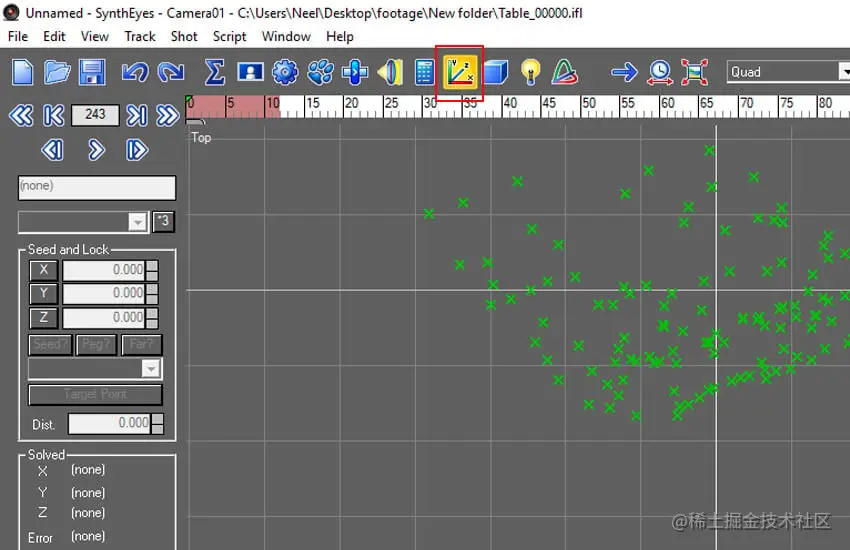Click the Top viewport label
The width and height of the screenshot is (850, 550).
pos(201,138)
